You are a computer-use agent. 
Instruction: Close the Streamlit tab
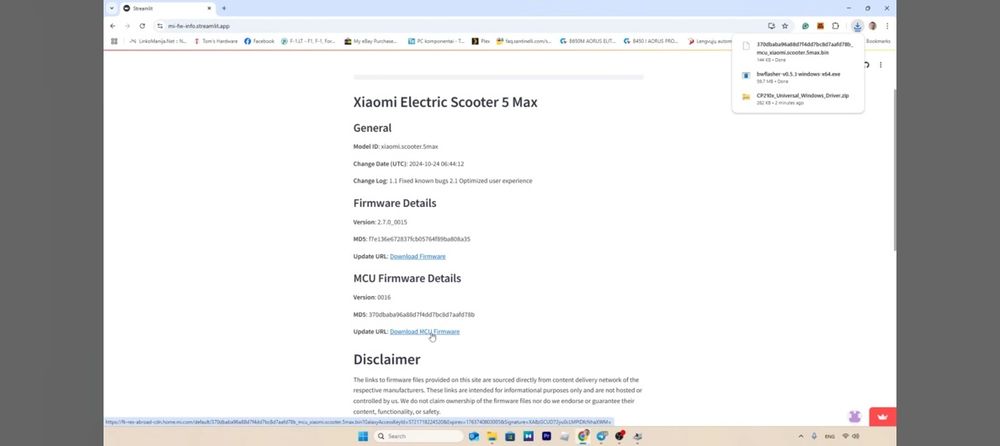pos(209,8)
